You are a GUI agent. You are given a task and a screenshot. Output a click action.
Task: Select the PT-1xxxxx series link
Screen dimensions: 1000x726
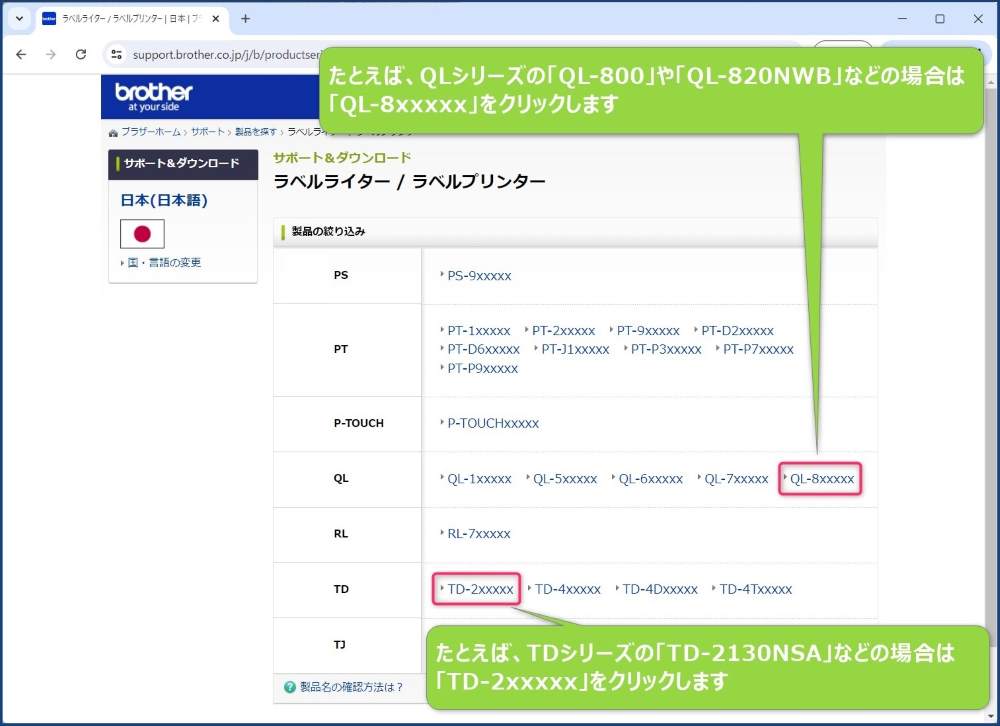[479, 331]
